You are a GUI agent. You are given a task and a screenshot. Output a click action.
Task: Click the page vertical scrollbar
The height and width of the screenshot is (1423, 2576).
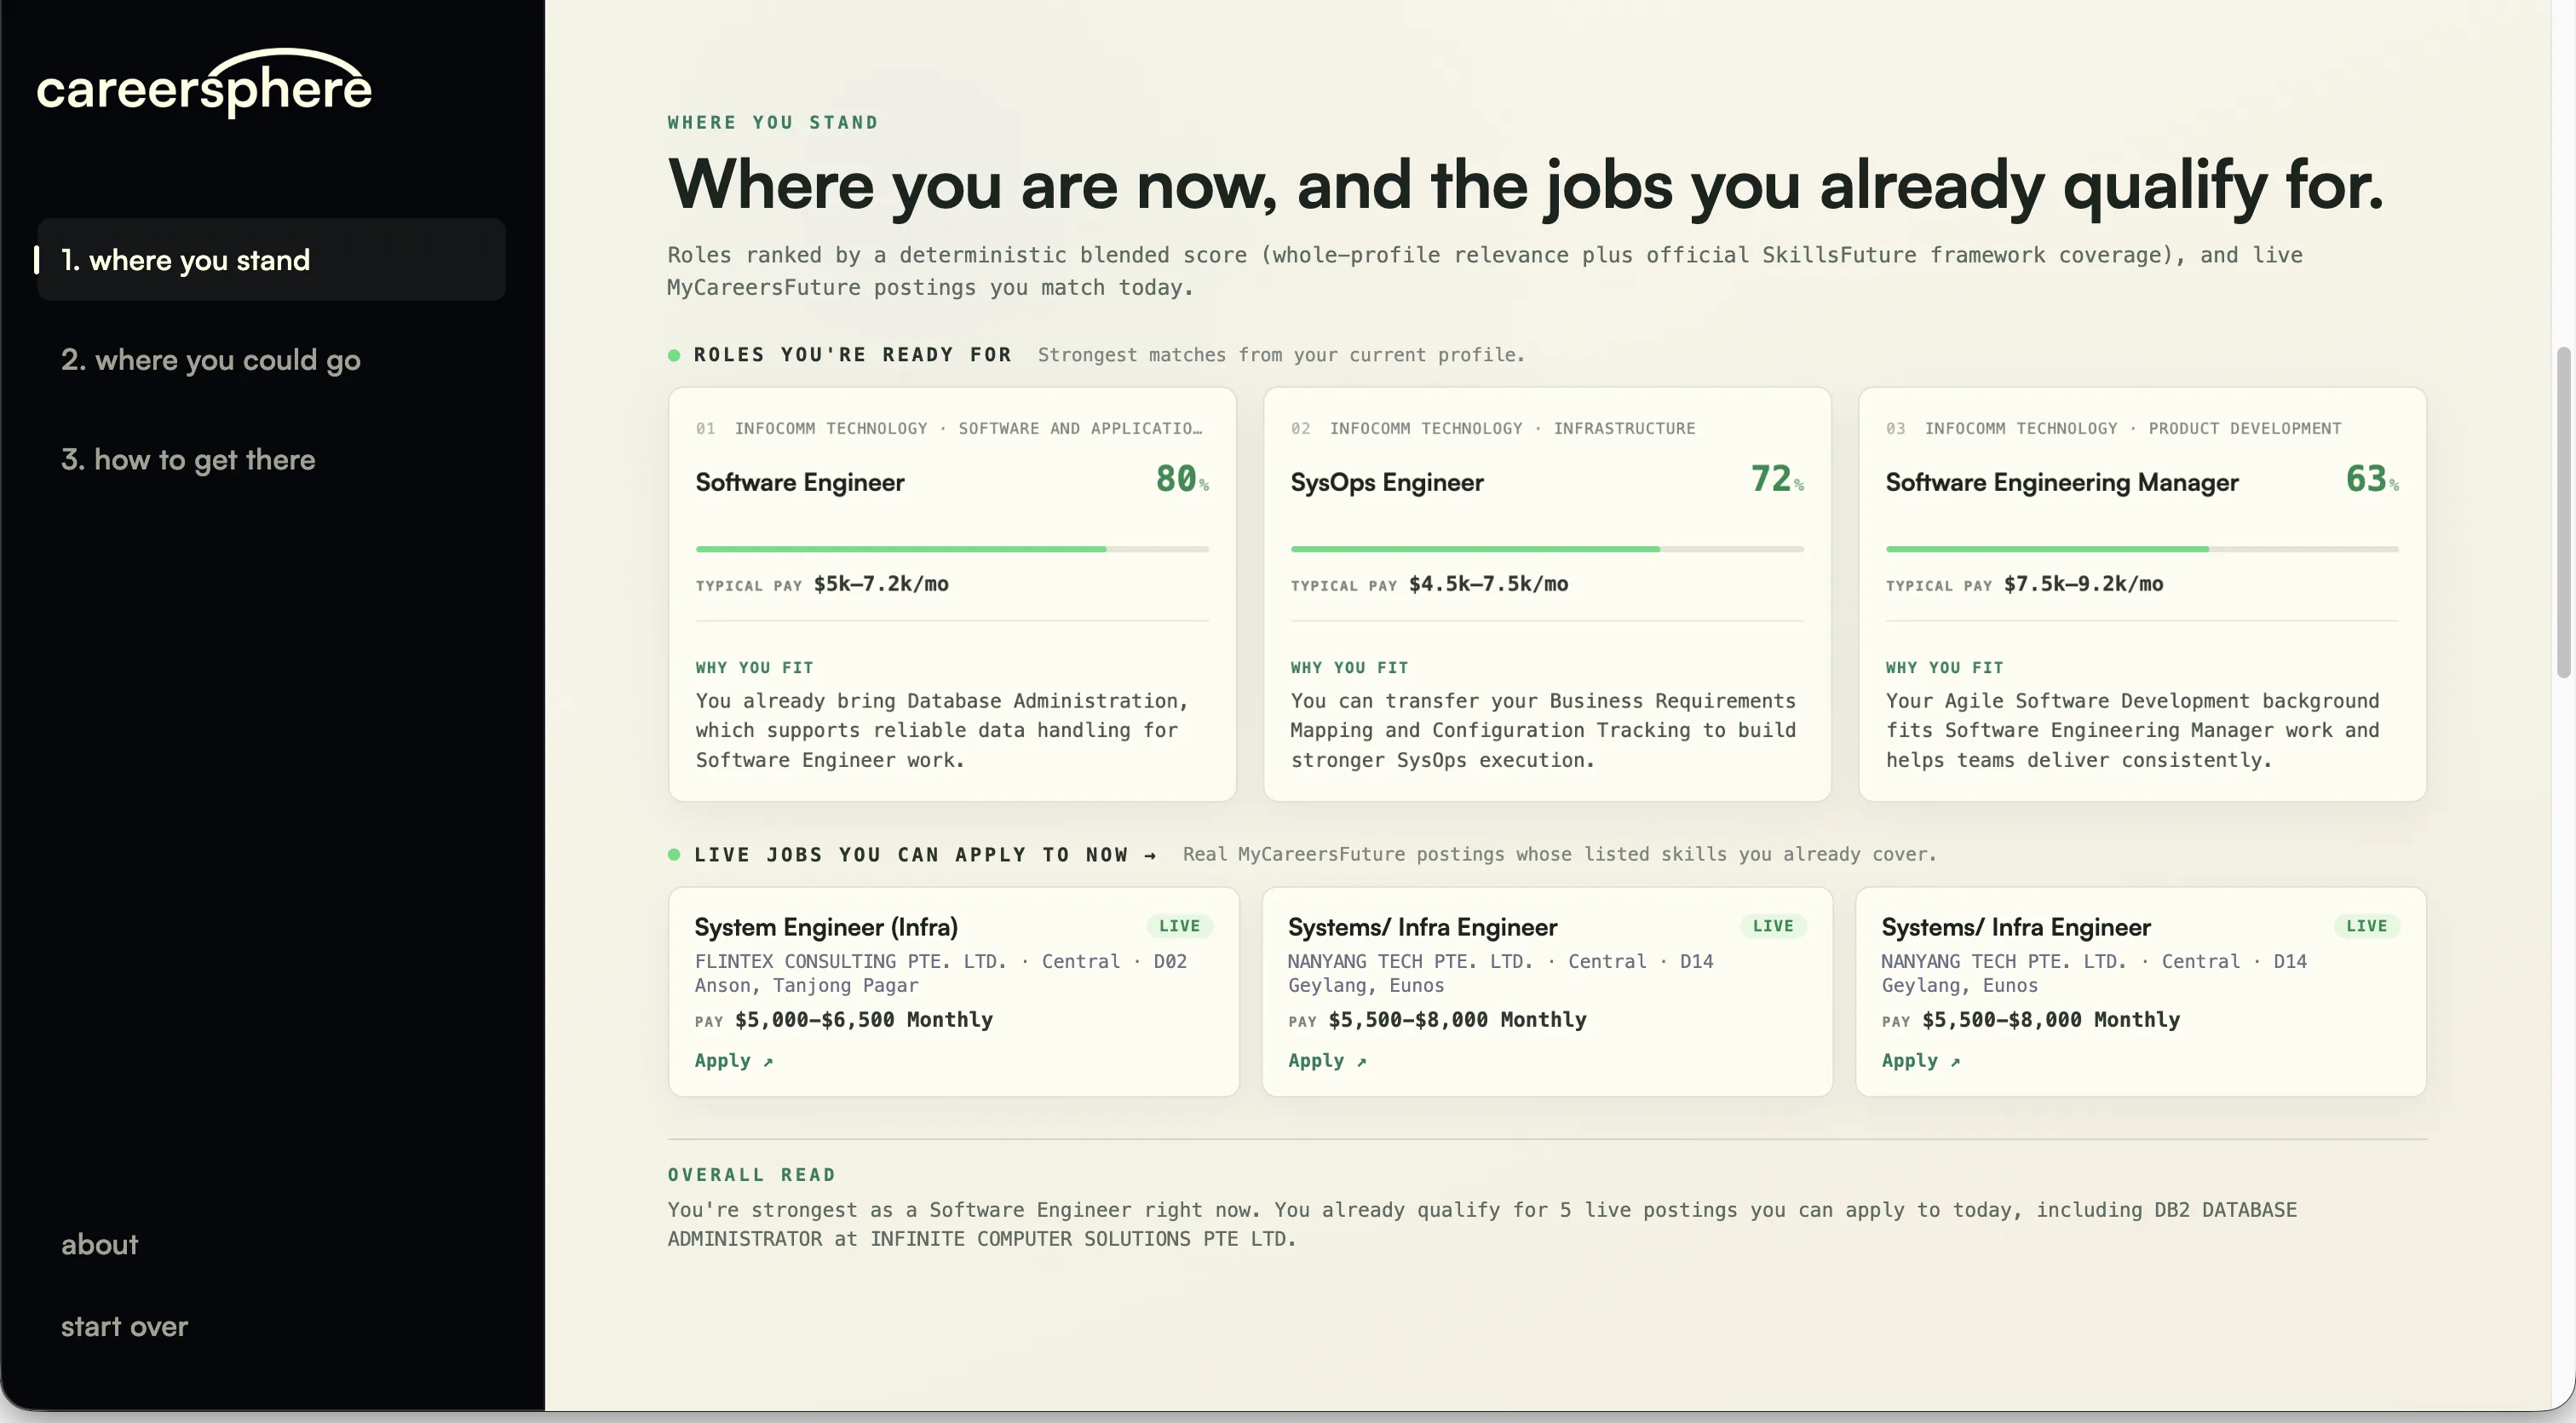click(x=2563, y=512)
